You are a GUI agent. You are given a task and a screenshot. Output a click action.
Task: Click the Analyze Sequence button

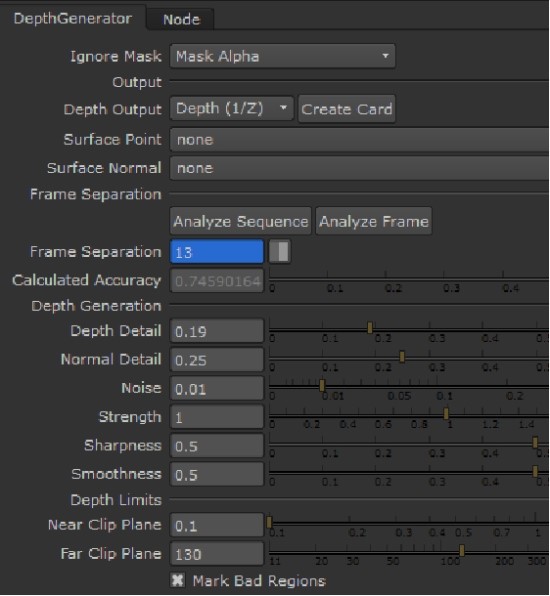[x=241, y=221]
